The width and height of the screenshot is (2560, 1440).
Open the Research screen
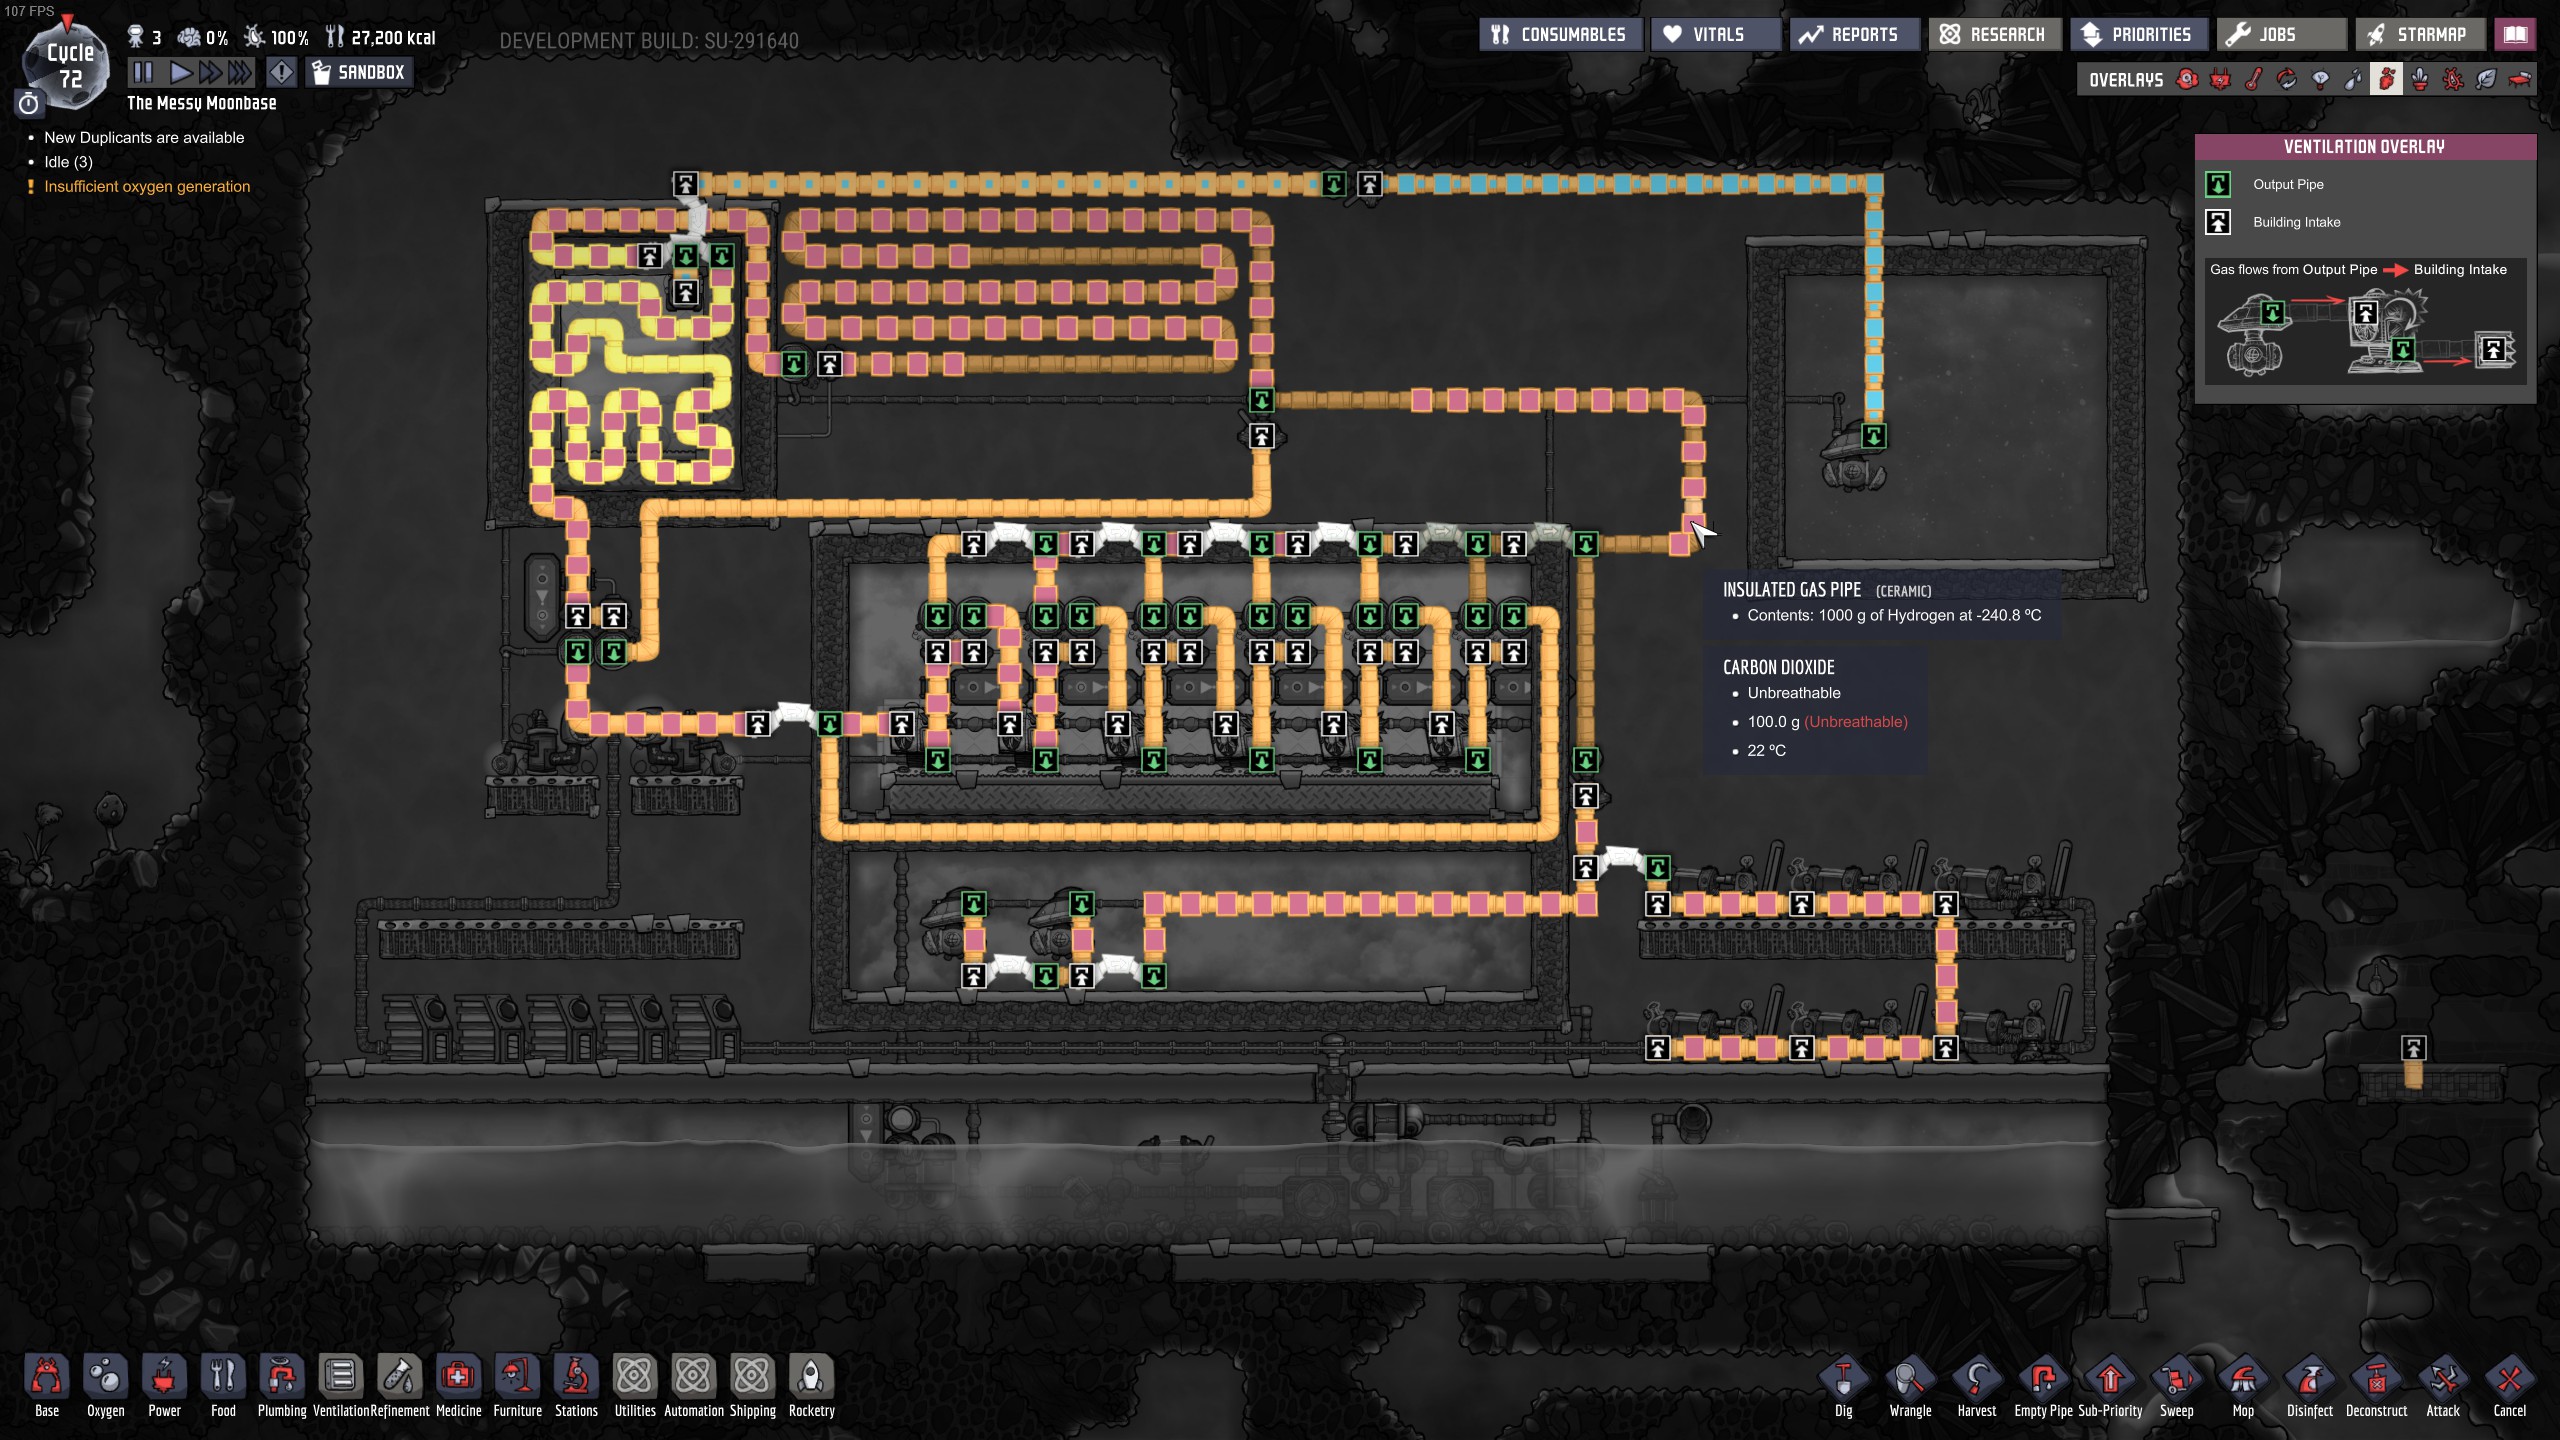[x=1993, y=35]
